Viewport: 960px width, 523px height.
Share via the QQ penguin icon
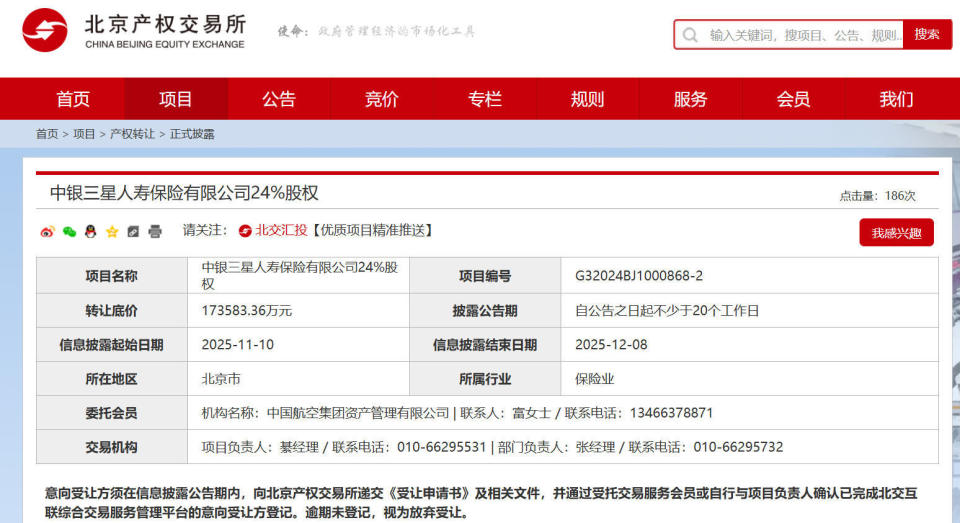pyautogui.click(x=91, y=231)
